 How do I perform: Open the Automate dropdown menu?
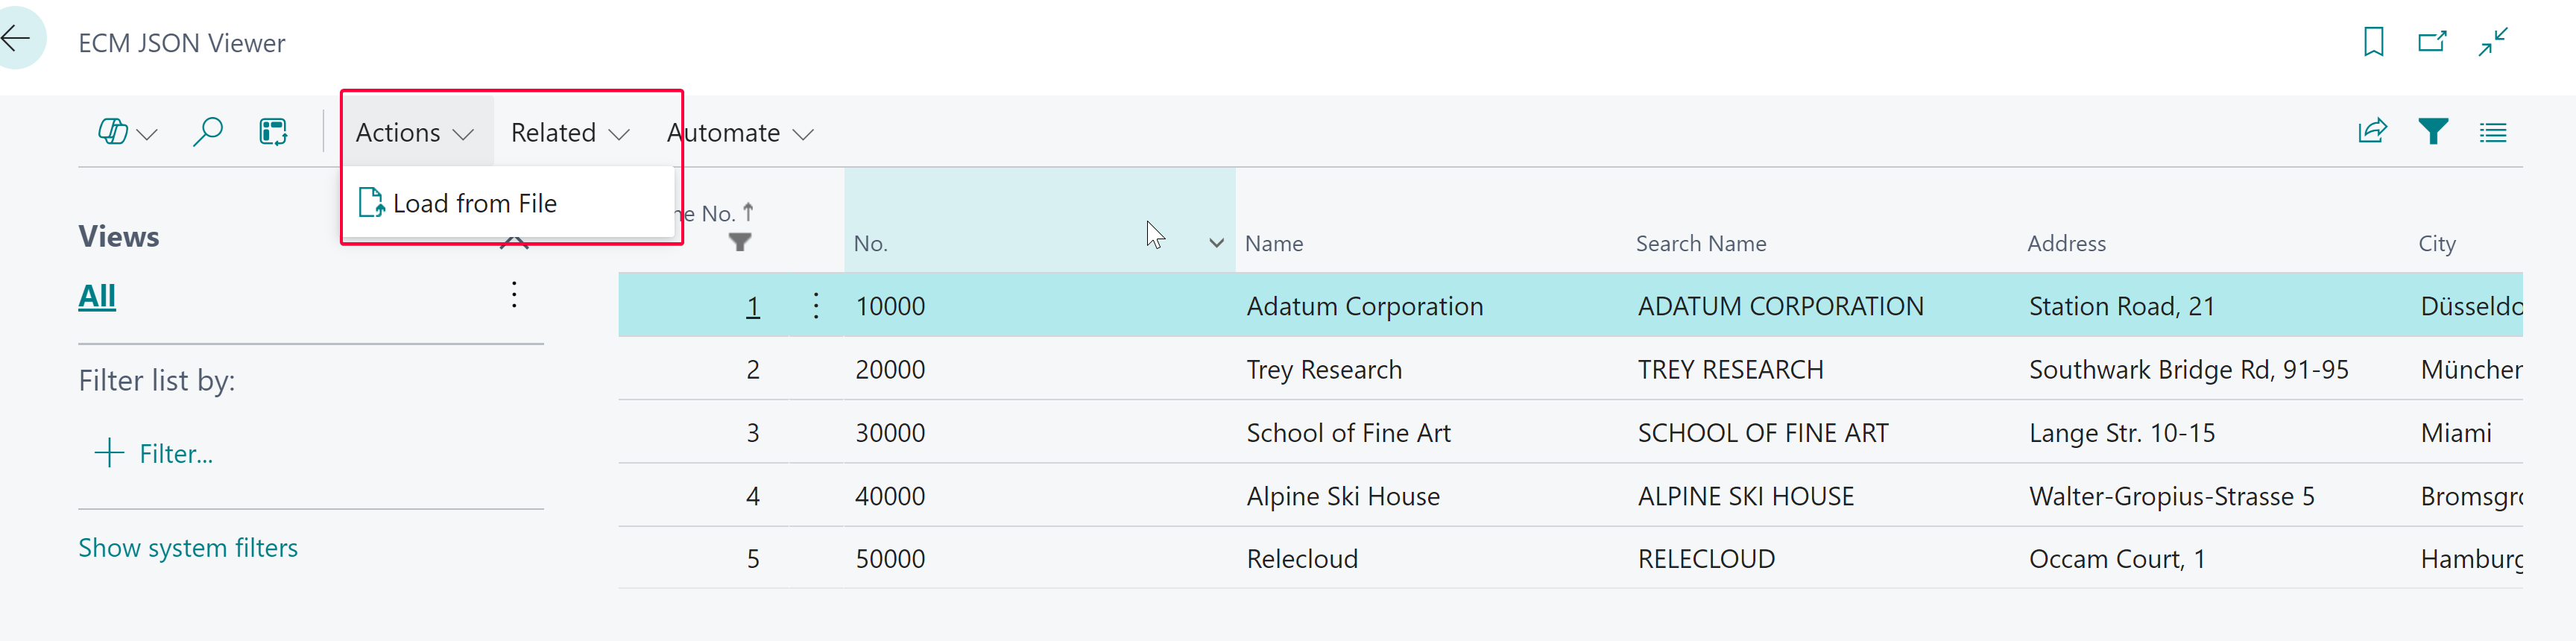(740, 133)
